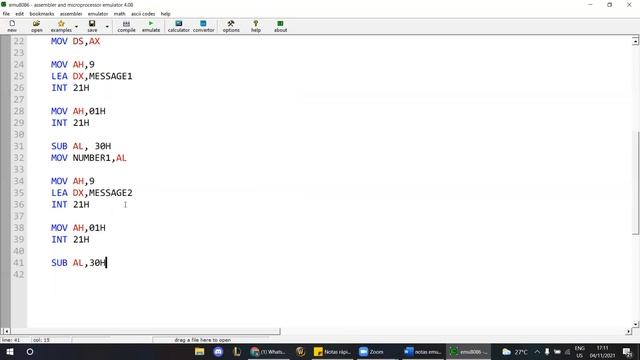Open the help menu in menu bar
The width and height of the screenshot is (640, 360).
coord(165,14)
